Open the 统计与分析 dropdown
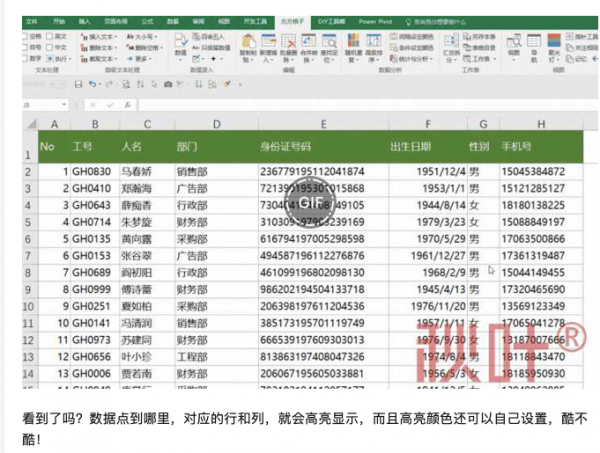The width and height of the screenshot is (600, 453). click(x=412, y=59)
